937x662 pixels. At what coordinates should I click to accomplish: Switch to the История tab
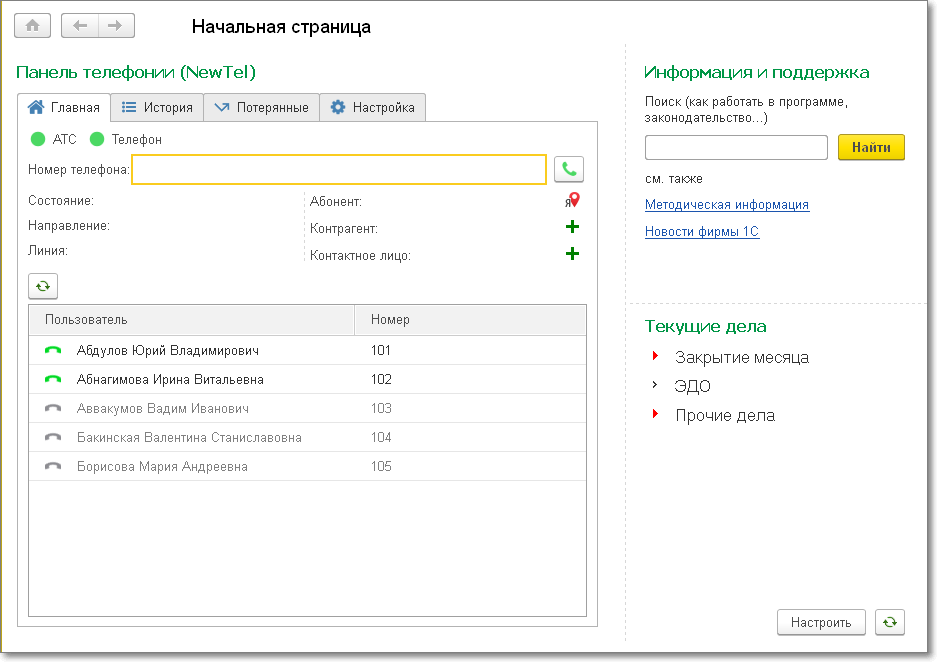pos(157,107)
